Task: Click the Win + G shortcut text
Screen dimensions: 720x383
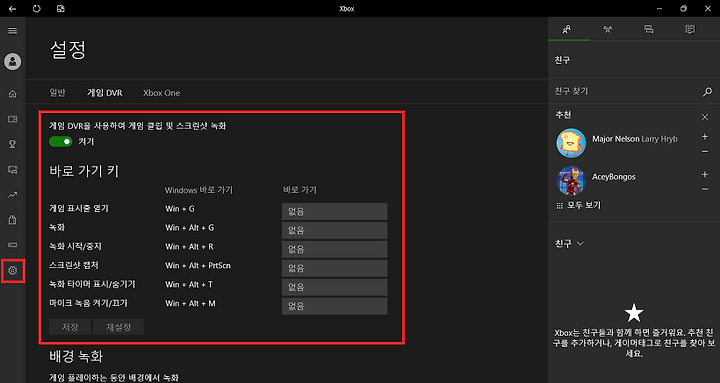Action: pos(180,209)
